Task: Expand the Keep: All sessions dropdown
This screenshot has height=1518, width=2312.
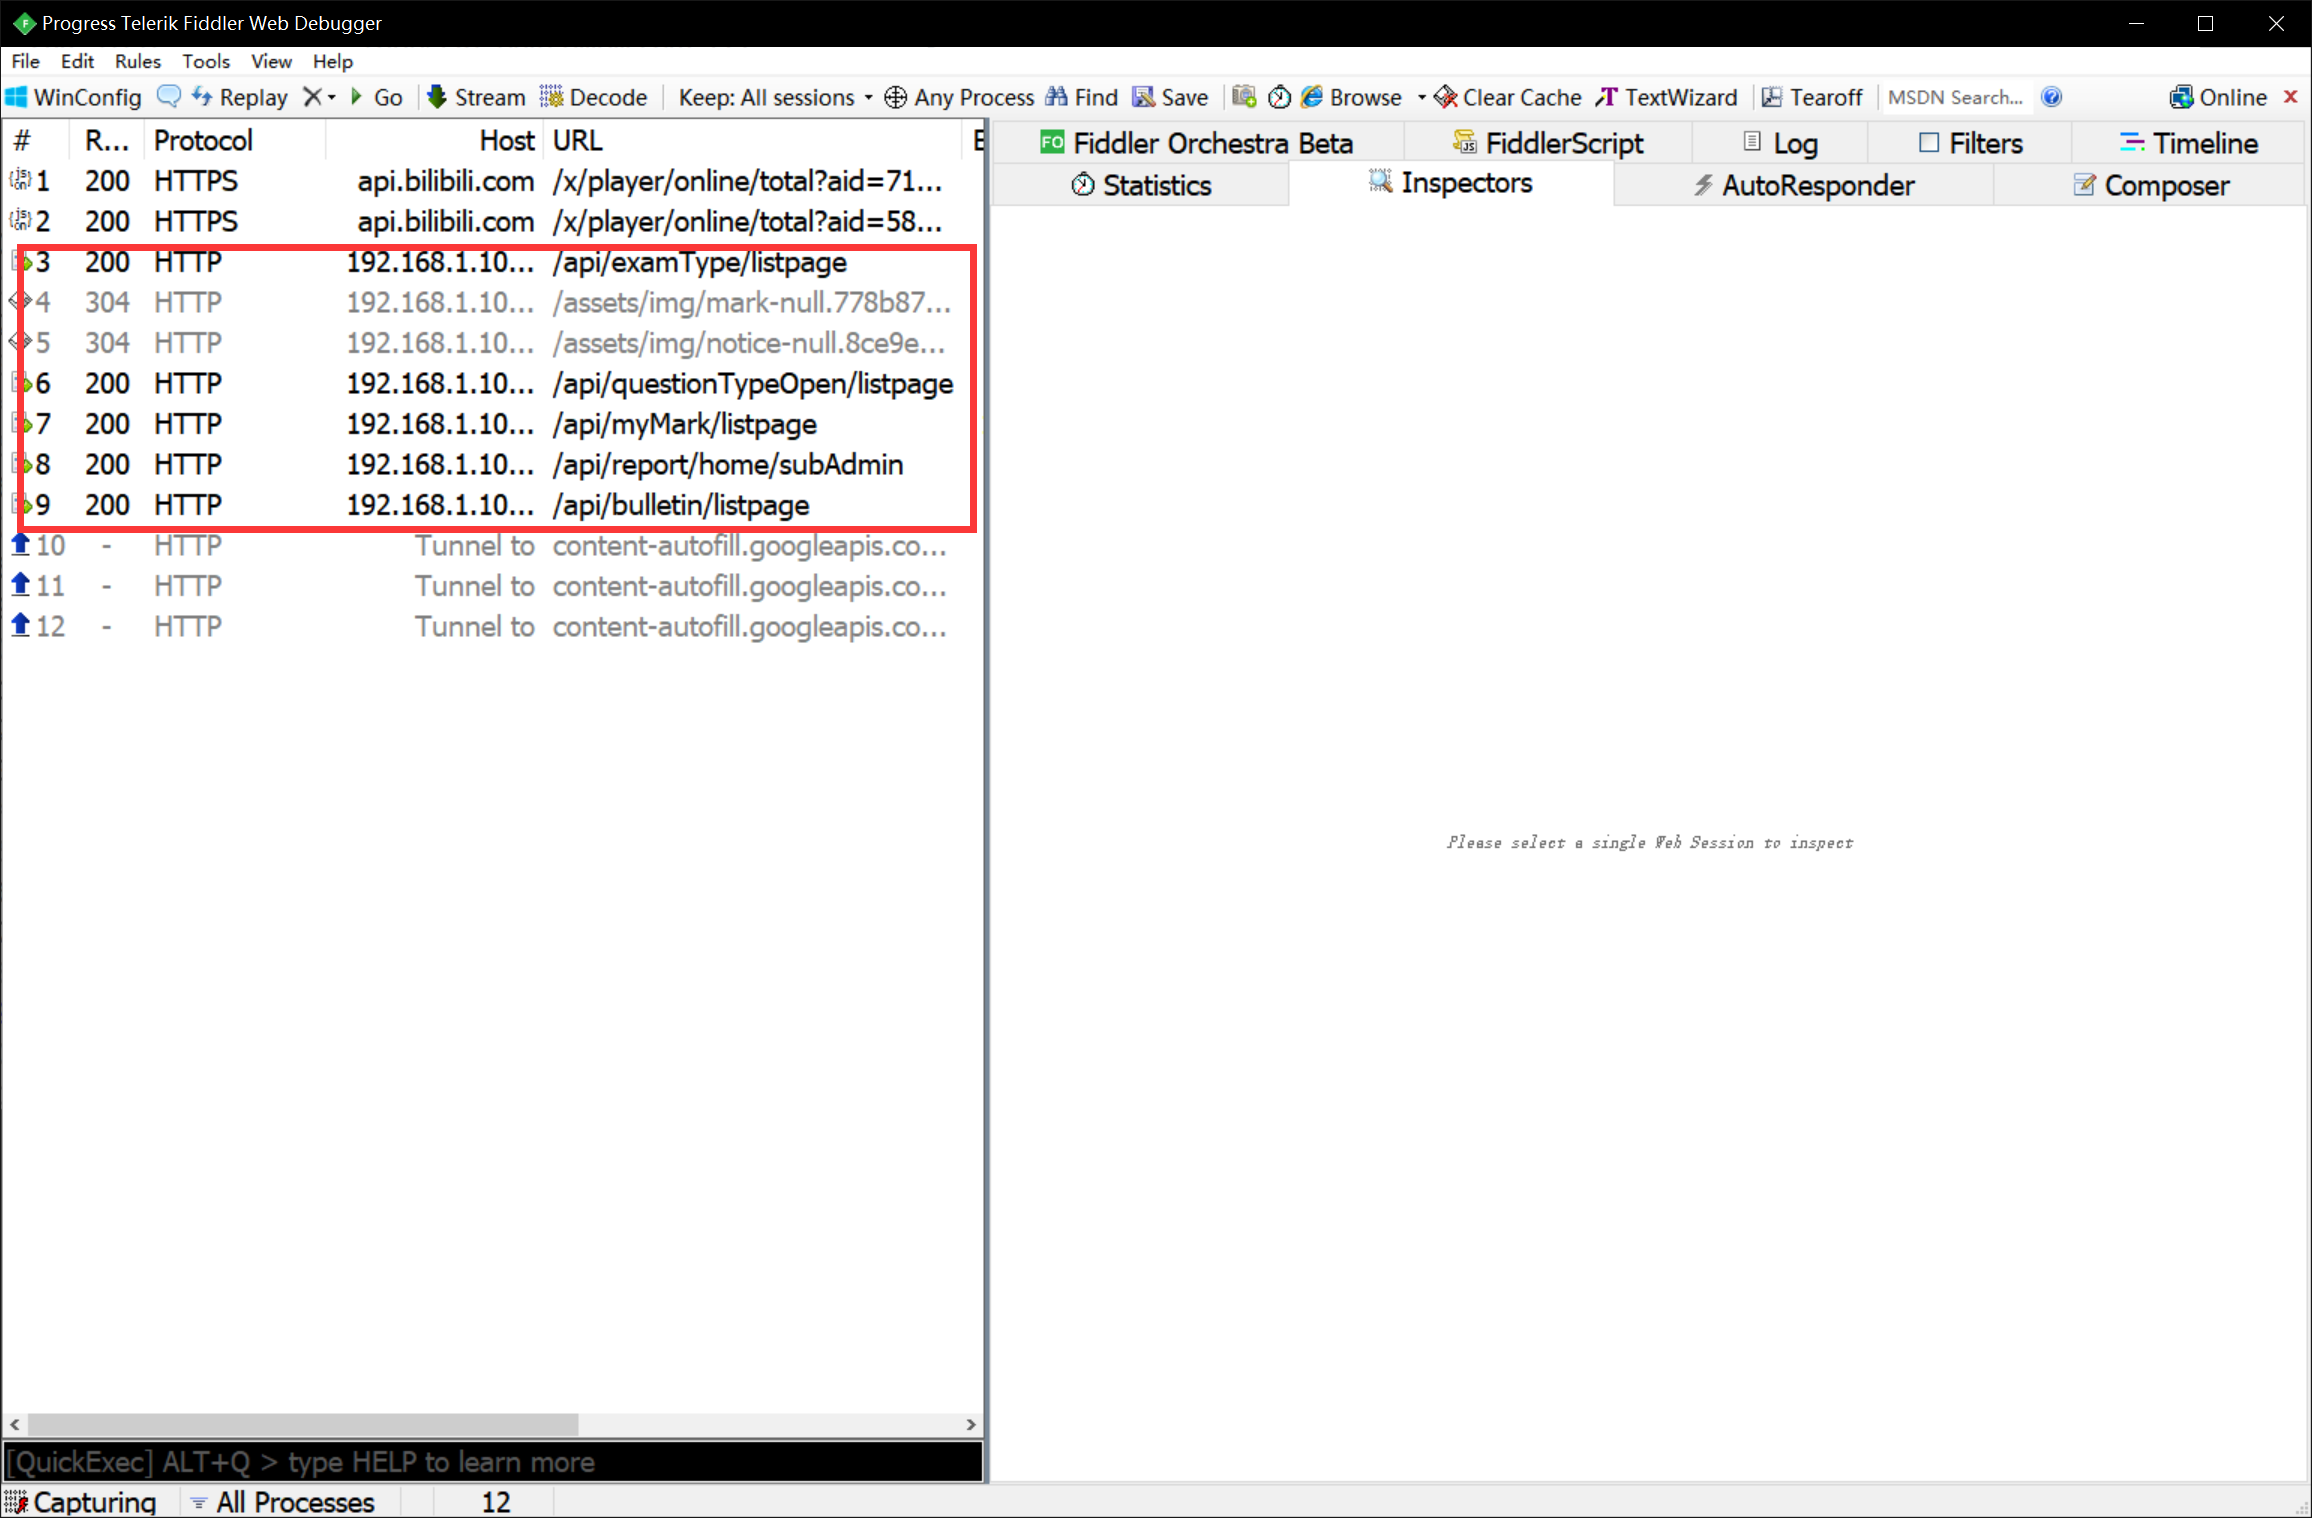Action: click(x=775, y=97)
